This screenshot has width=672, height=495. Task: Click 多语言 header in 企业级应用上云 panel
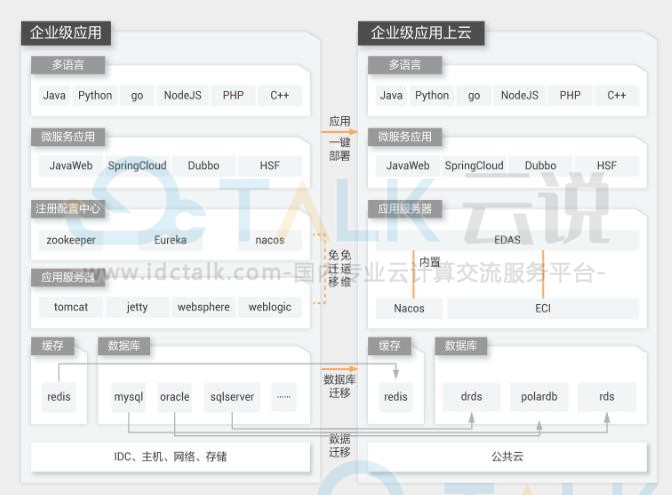pos(405,65)
